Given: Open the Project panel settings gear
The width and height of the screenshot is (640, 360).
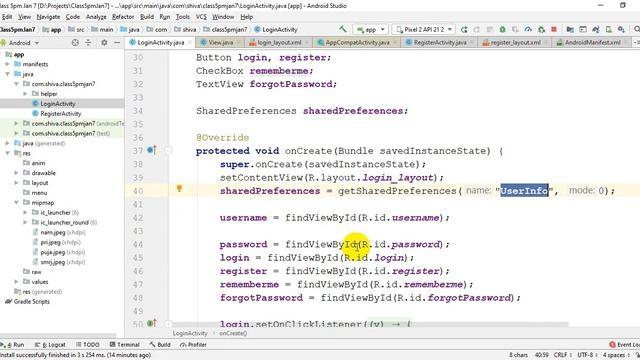Looking at the screenshot, I should click(x=104, y=42).
